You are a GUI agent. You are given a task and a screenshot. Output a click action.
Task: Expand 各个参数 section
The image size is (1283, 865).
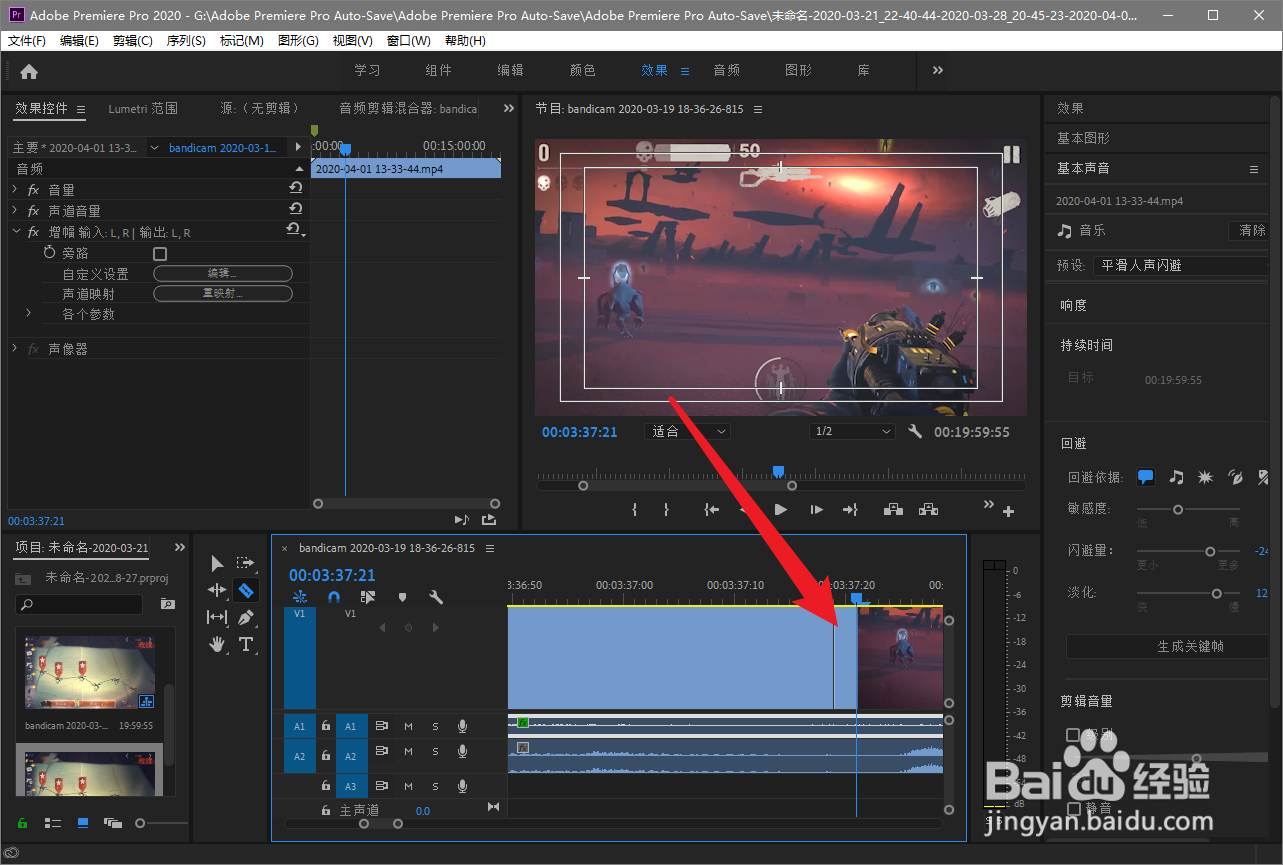(x=28, y=313)
